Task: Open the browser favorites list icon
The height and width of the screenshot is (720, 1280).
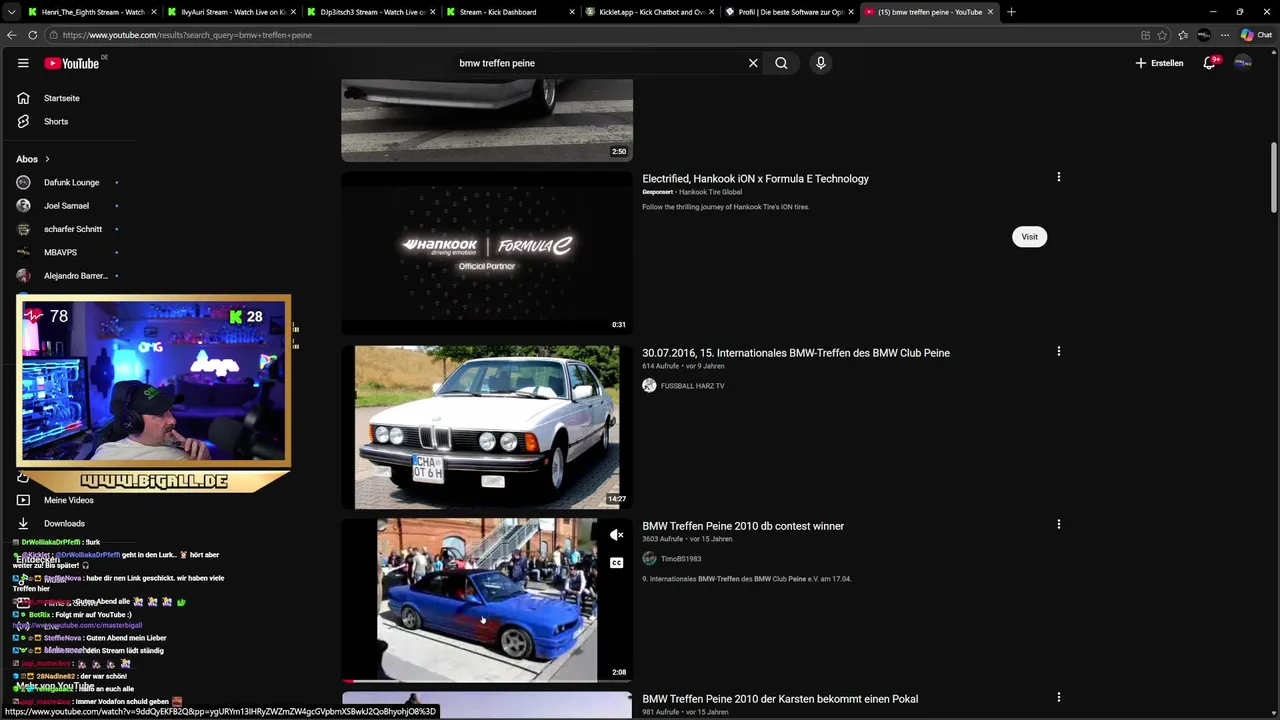Action: pyautogui.click(x=1183, y=35)
